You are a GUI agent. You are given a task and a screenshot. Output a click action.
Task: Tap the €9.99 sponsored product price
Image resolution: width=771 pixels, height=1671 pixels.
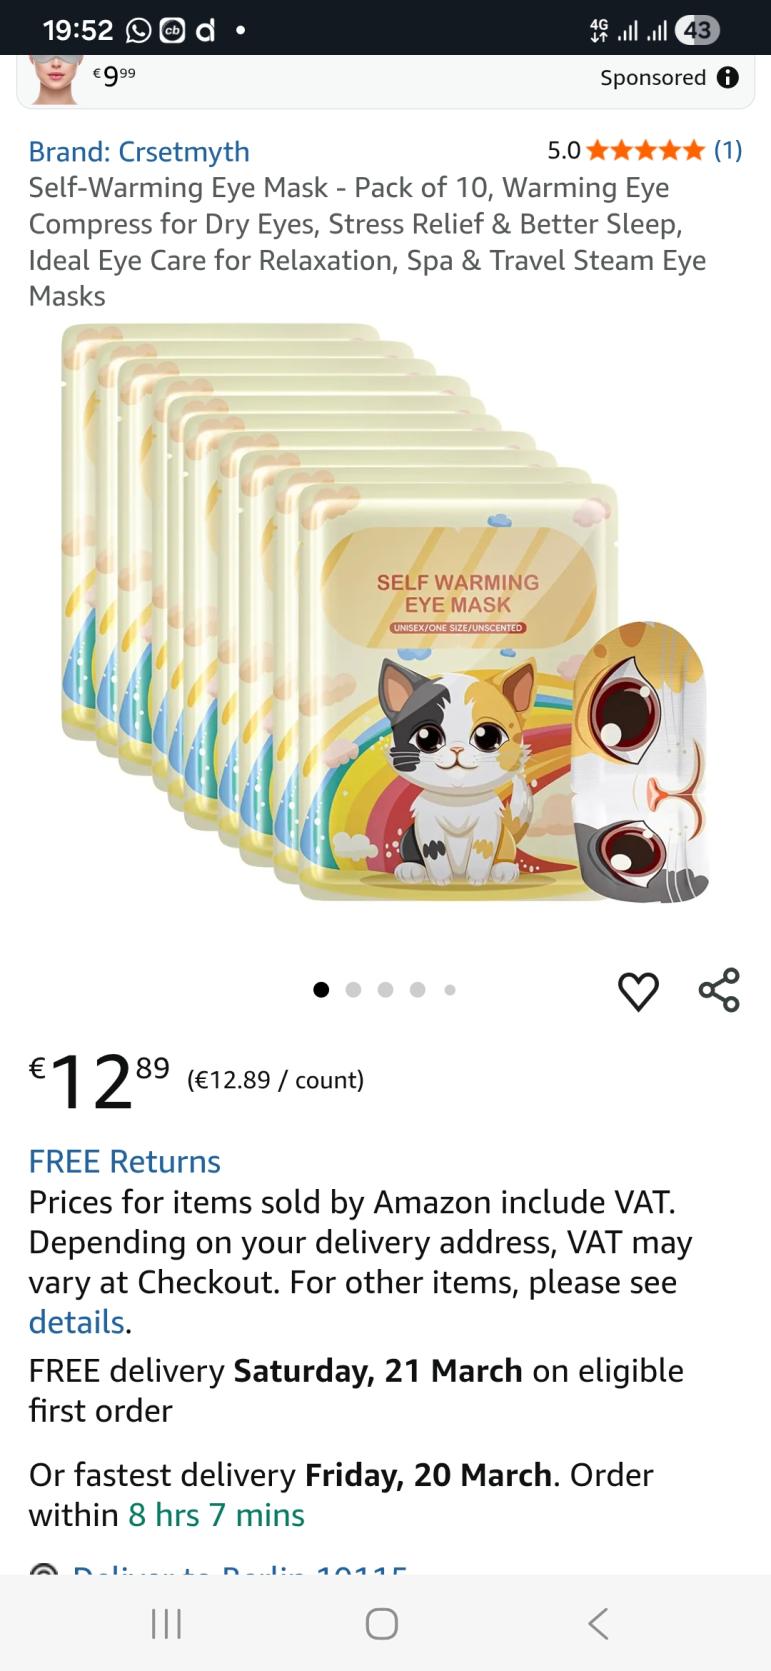tap(114, 74)
